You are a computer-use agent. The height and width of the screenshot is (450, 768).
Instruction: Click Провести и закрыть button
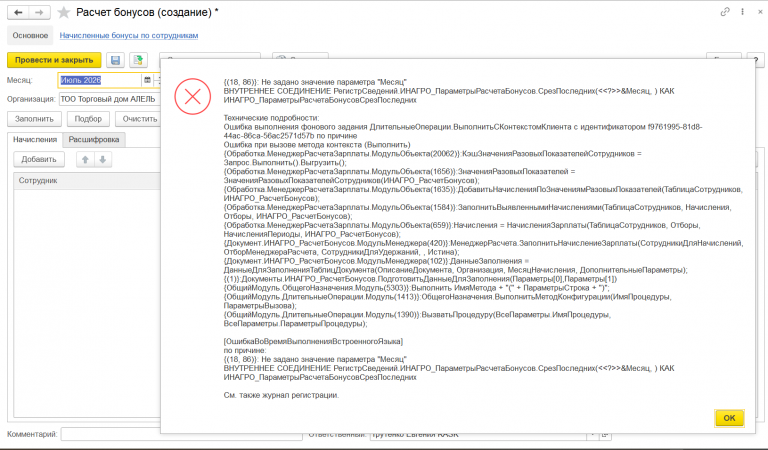[x=54, y=60]
